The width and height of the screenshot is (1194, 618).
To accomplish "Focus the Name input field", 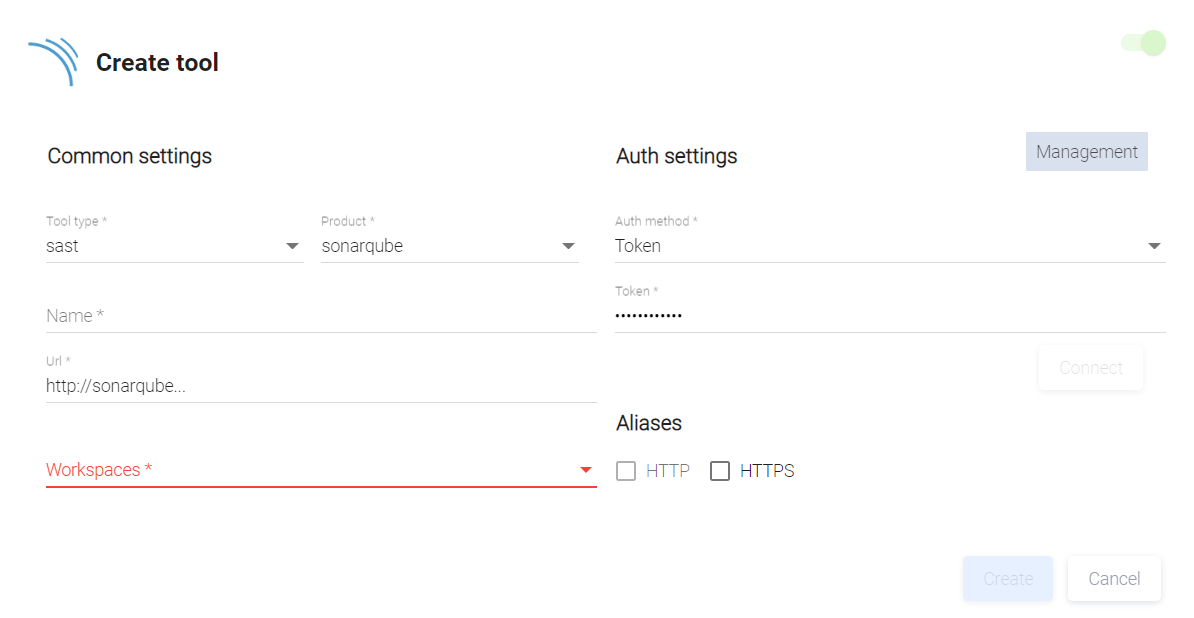I will click(x=320, y=316).
